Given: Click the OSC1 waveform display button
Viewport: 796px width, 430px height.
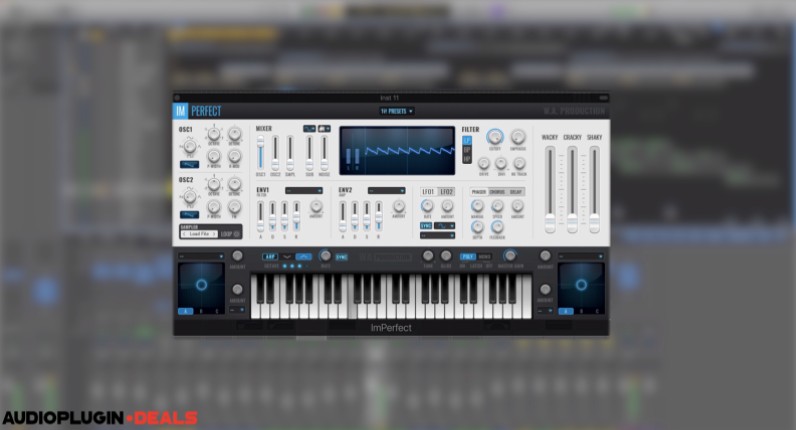Looking at the screenshot, I should point(189,164).
